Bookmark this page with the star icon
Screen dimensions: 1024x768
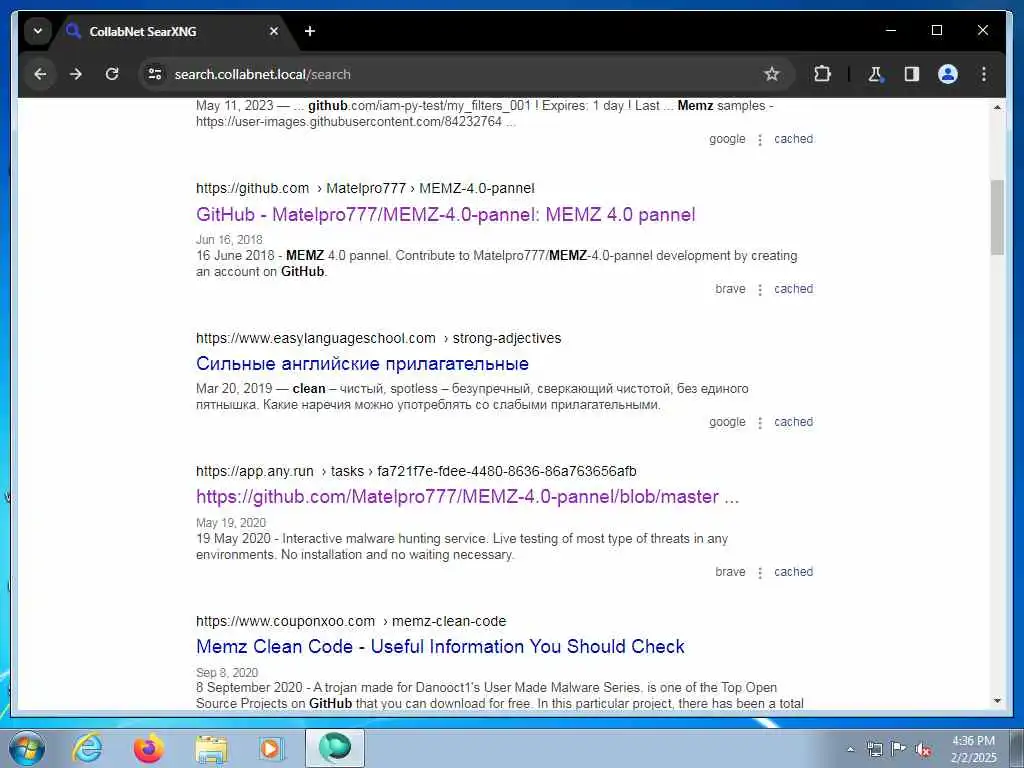(772, 74)
